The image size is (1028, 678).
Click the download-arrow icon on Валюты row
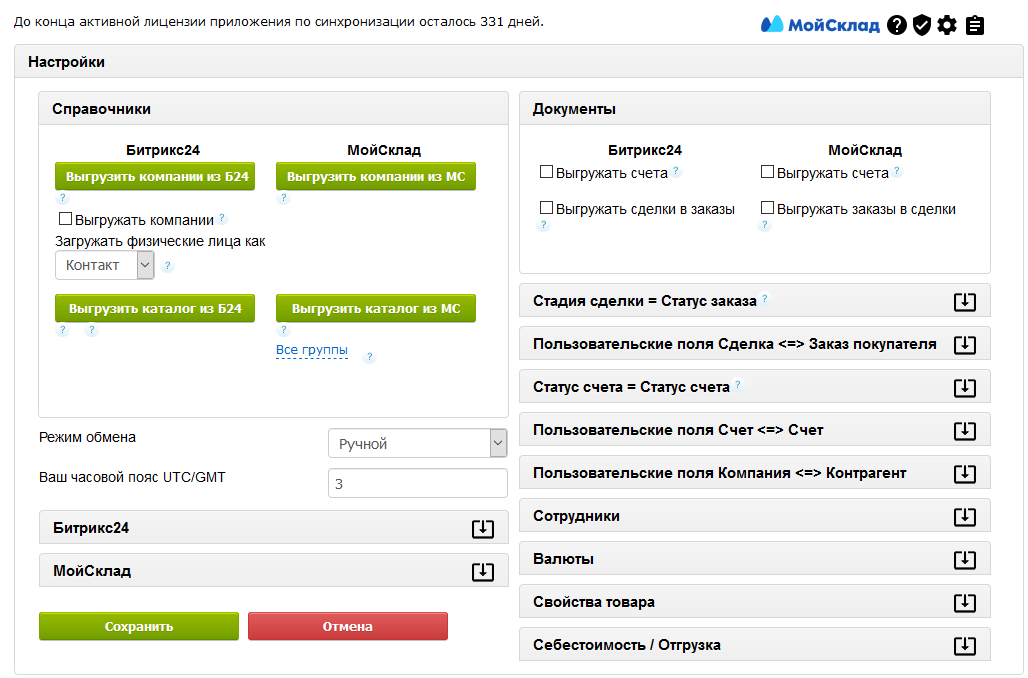click(964, 559)
